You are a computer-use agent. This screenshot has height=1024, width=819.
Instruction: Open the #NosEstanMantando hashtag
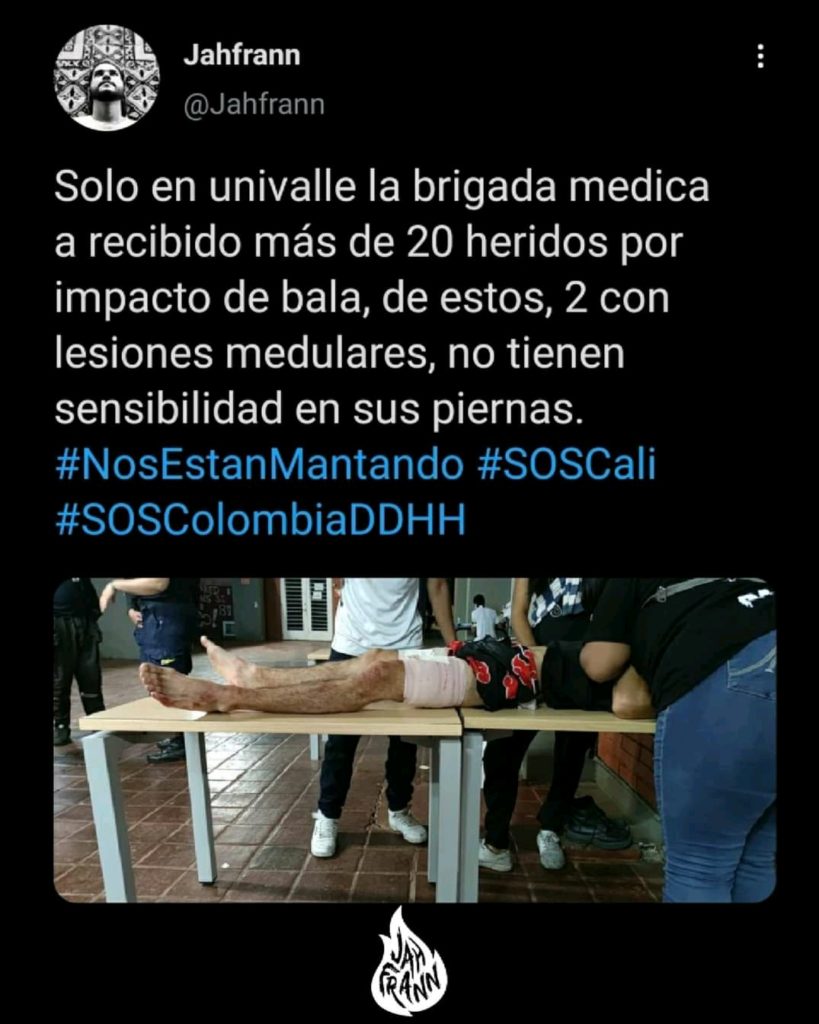pyautogui.click(x=259, y=465)
